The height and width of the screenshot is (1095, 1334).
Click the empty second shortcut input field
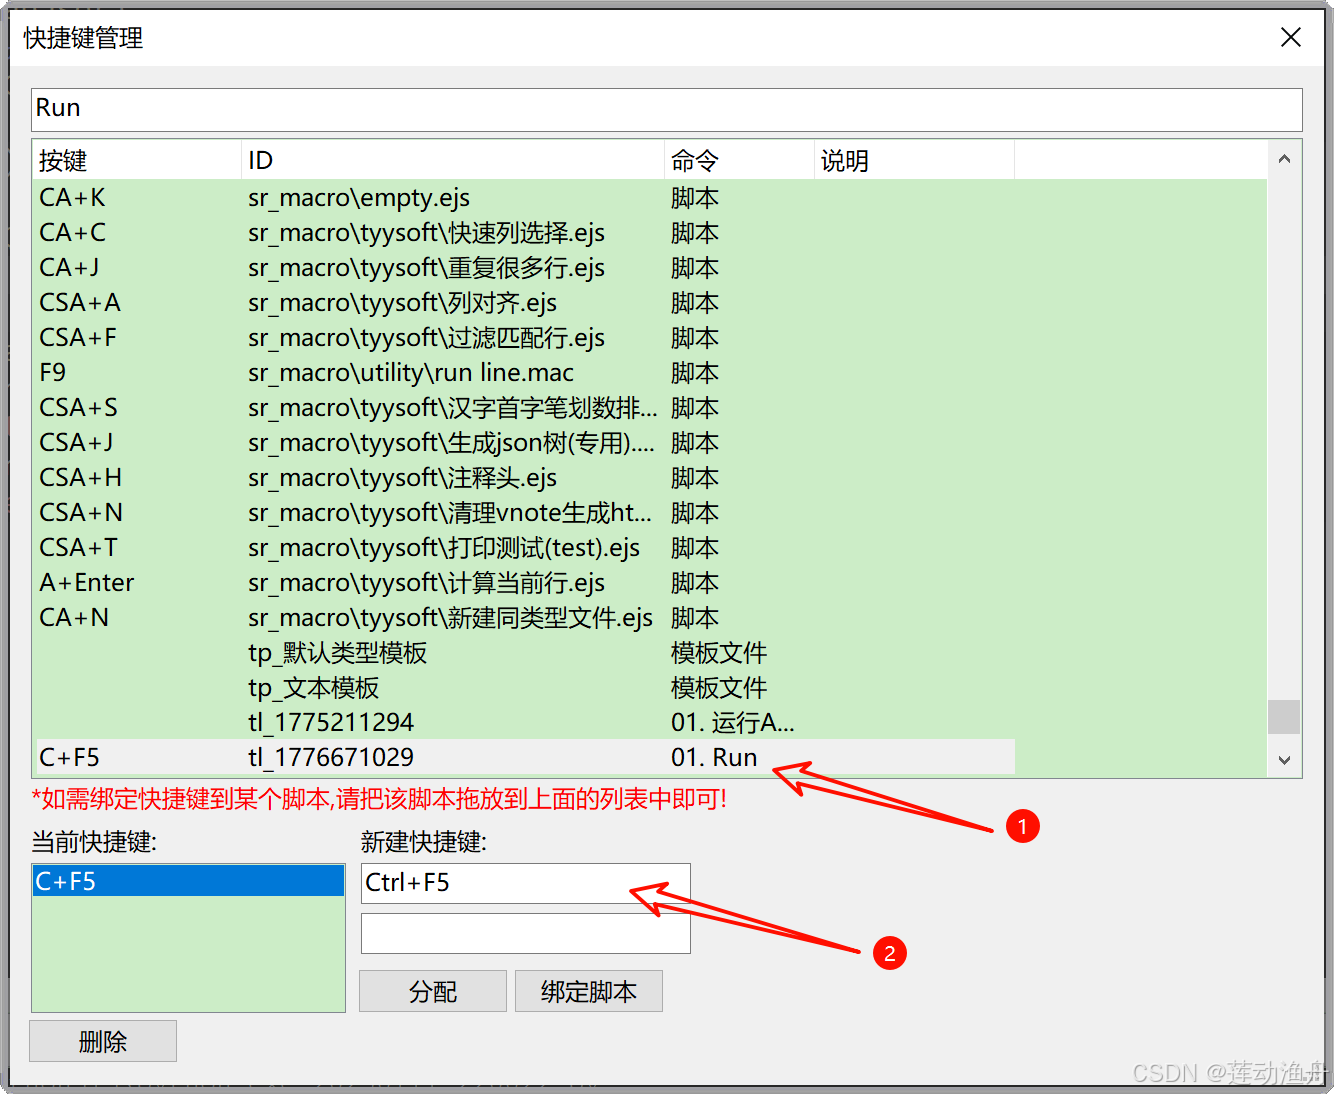pos(525,933)
